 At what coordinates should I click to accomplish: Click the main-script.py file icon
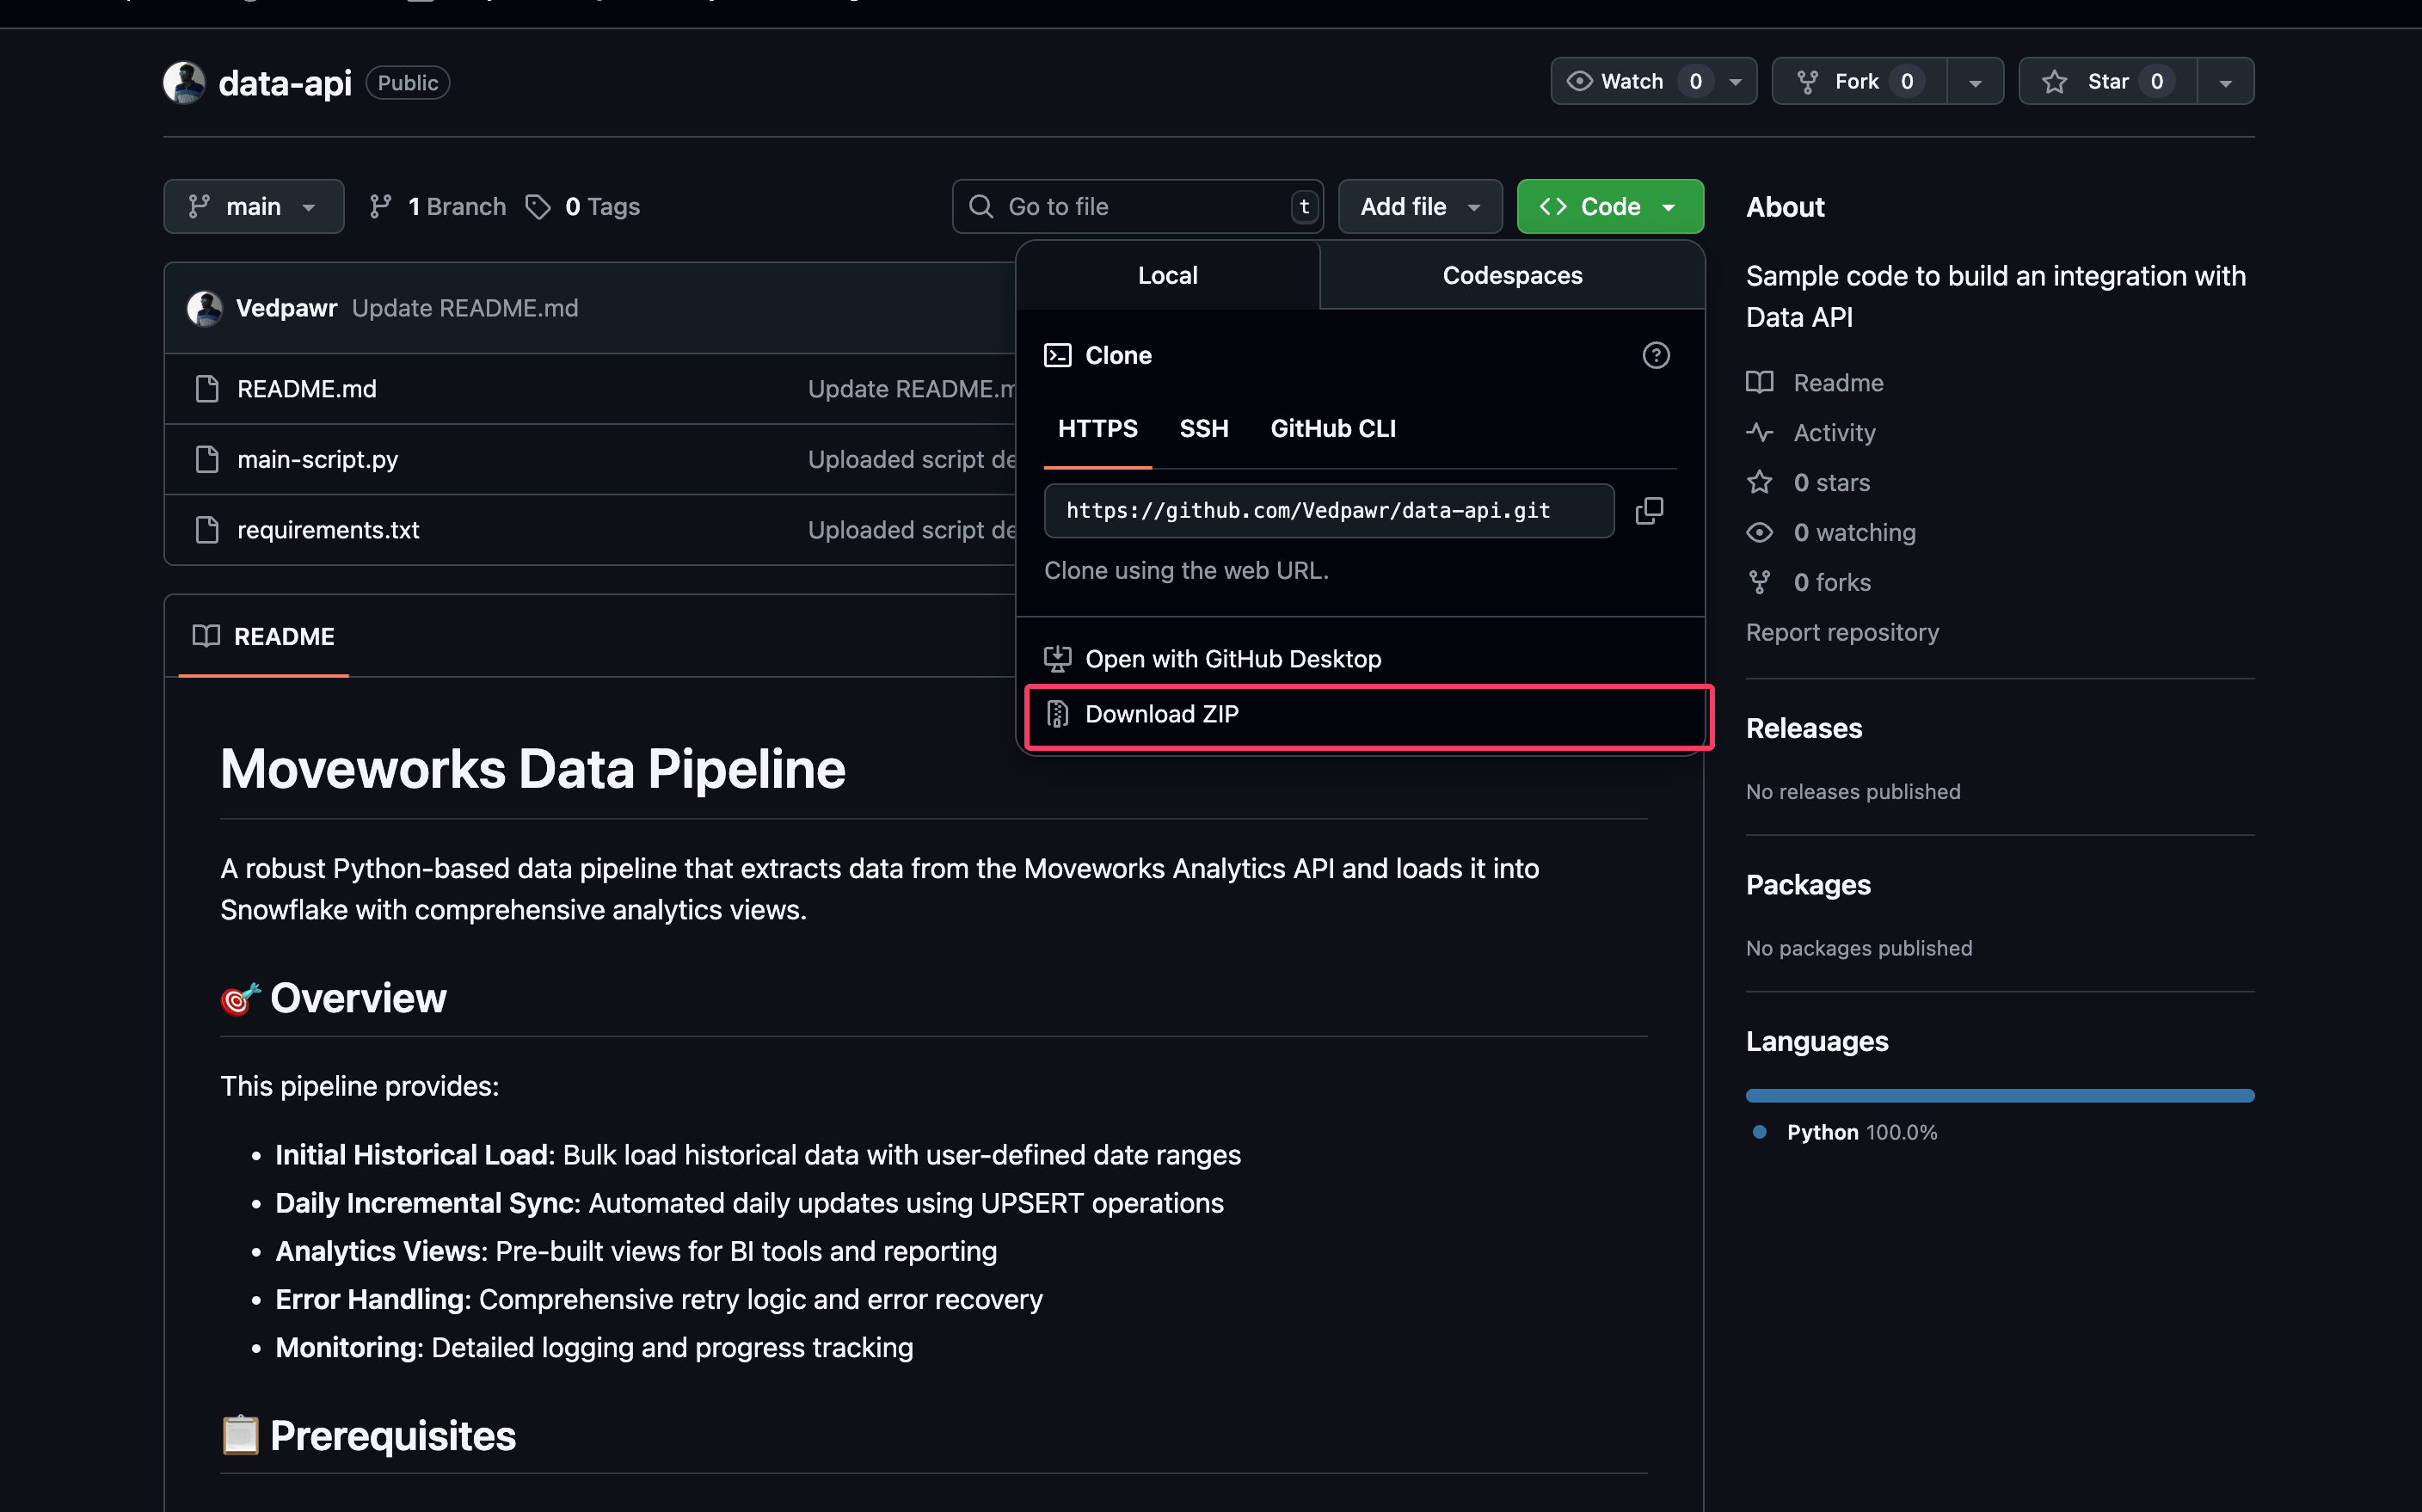[207, 459]
